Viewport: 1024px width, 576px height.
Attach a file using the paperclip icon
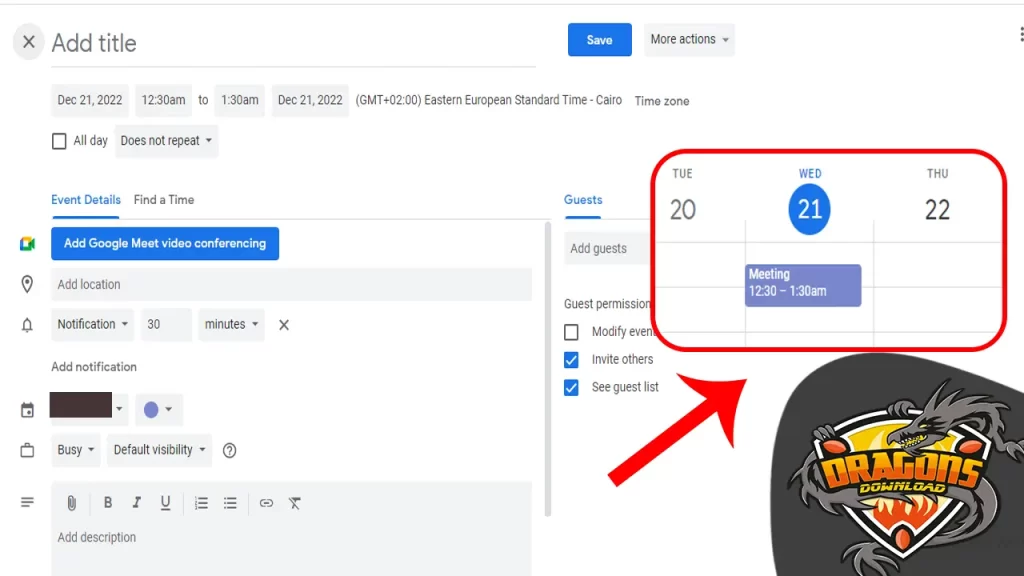70,503
